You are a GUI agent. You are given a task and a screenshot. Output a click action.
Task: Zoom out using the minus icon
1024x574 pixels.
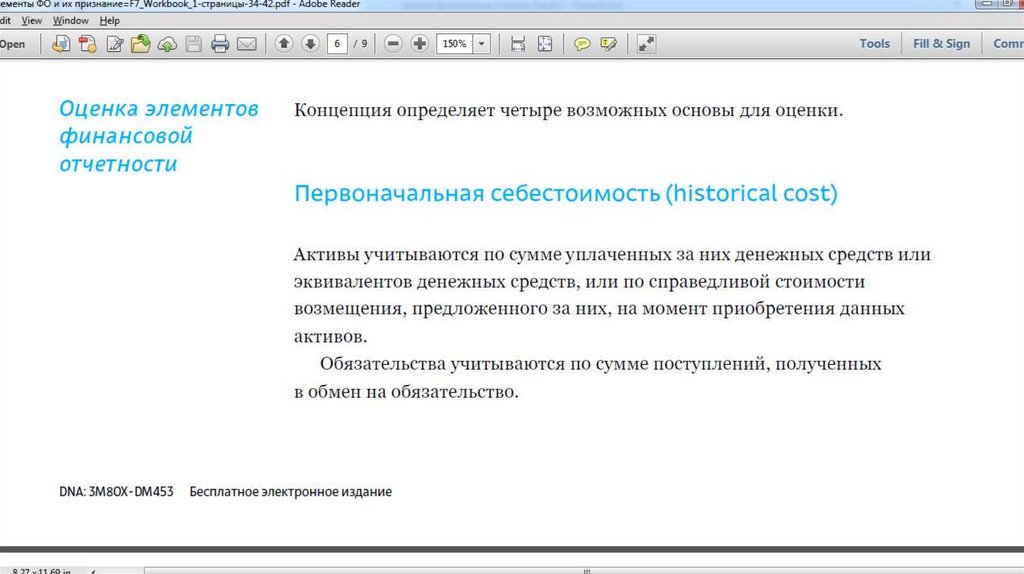tap(393, 44)
